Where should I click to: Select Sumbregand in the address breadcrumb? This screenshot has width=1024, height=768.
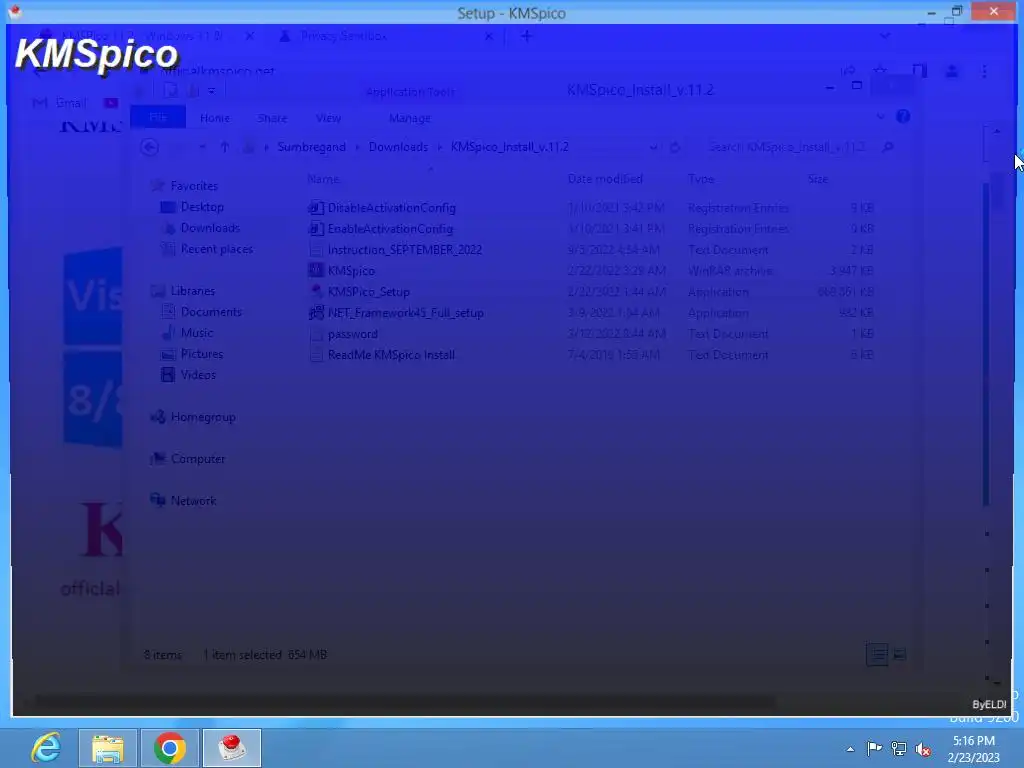pos(312,147)
